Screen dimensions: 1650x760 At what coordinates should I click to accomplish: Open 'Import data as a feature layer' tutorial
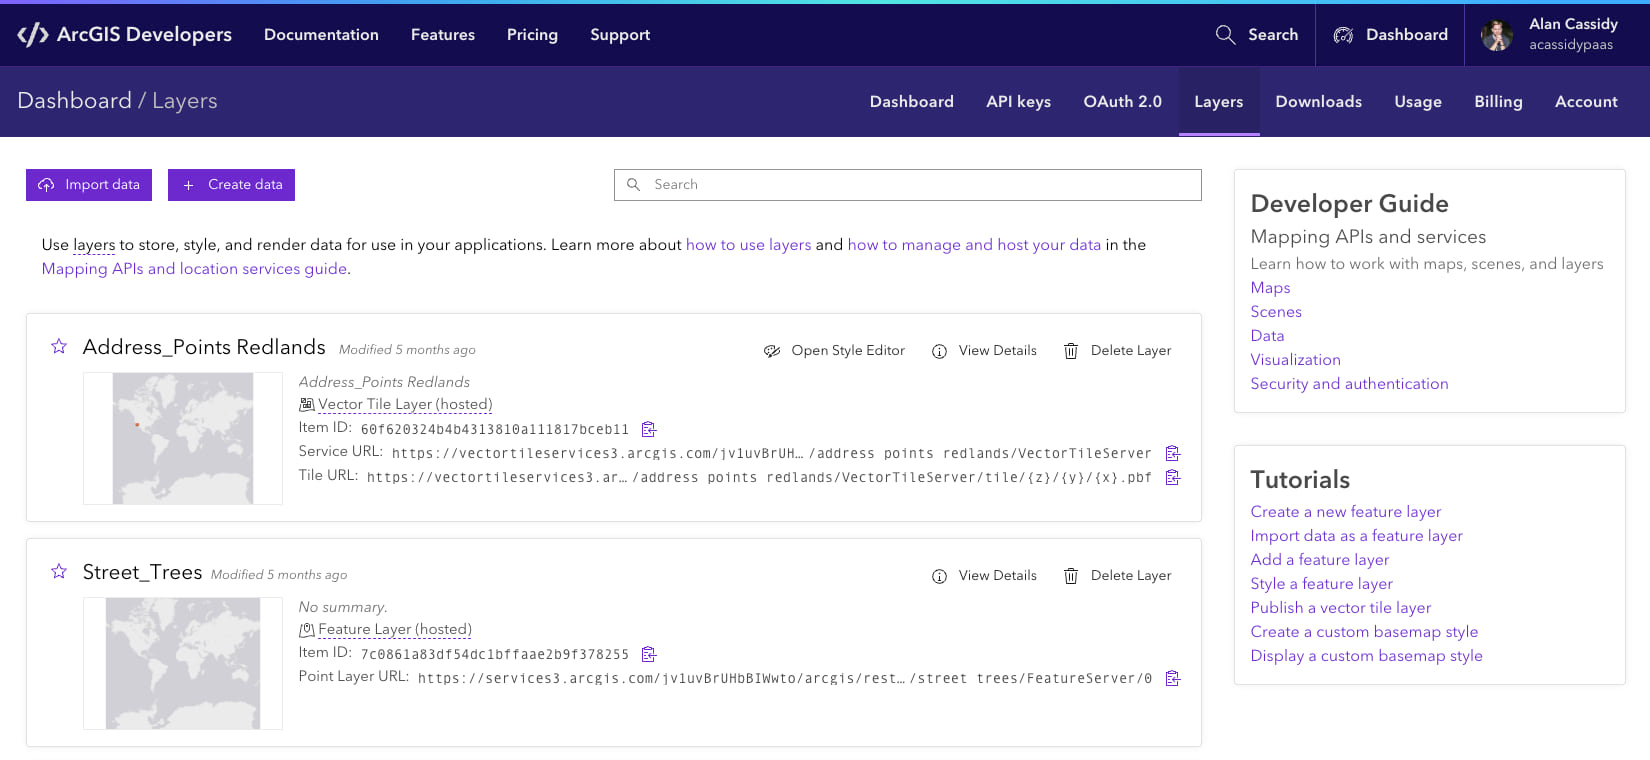[1356, 536]
